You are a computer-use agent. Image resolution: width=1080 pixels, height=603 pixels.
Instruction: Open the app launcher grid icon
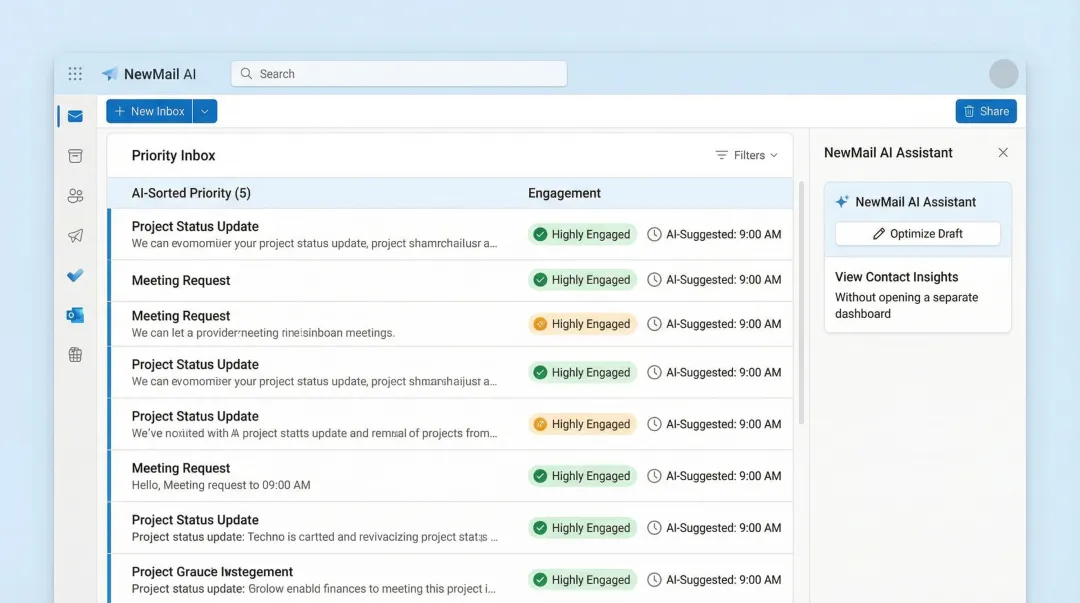(75, 73)
